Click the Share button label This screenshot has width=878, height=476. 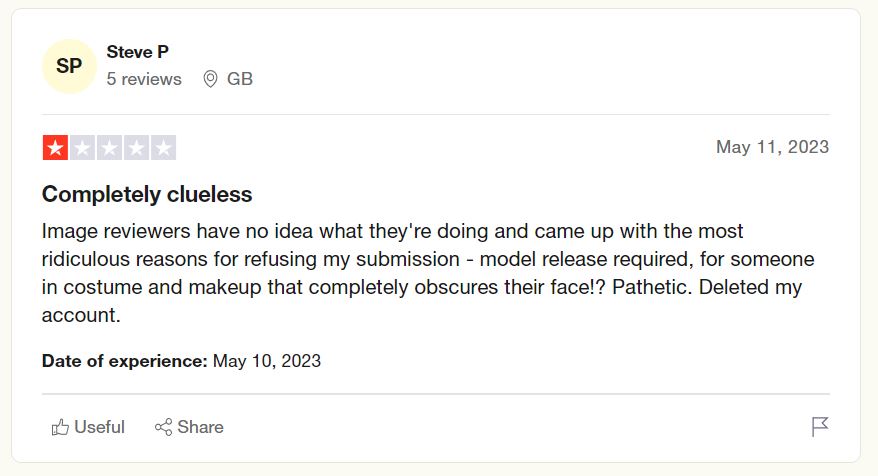[200, 427]
